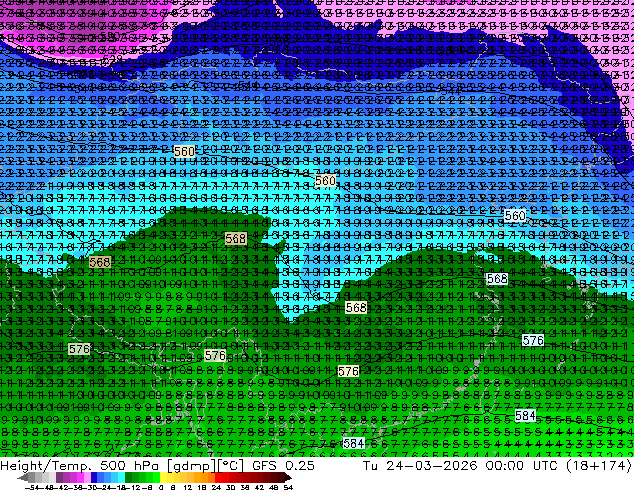Click the '500 hPa' level text

pos(131,466)
